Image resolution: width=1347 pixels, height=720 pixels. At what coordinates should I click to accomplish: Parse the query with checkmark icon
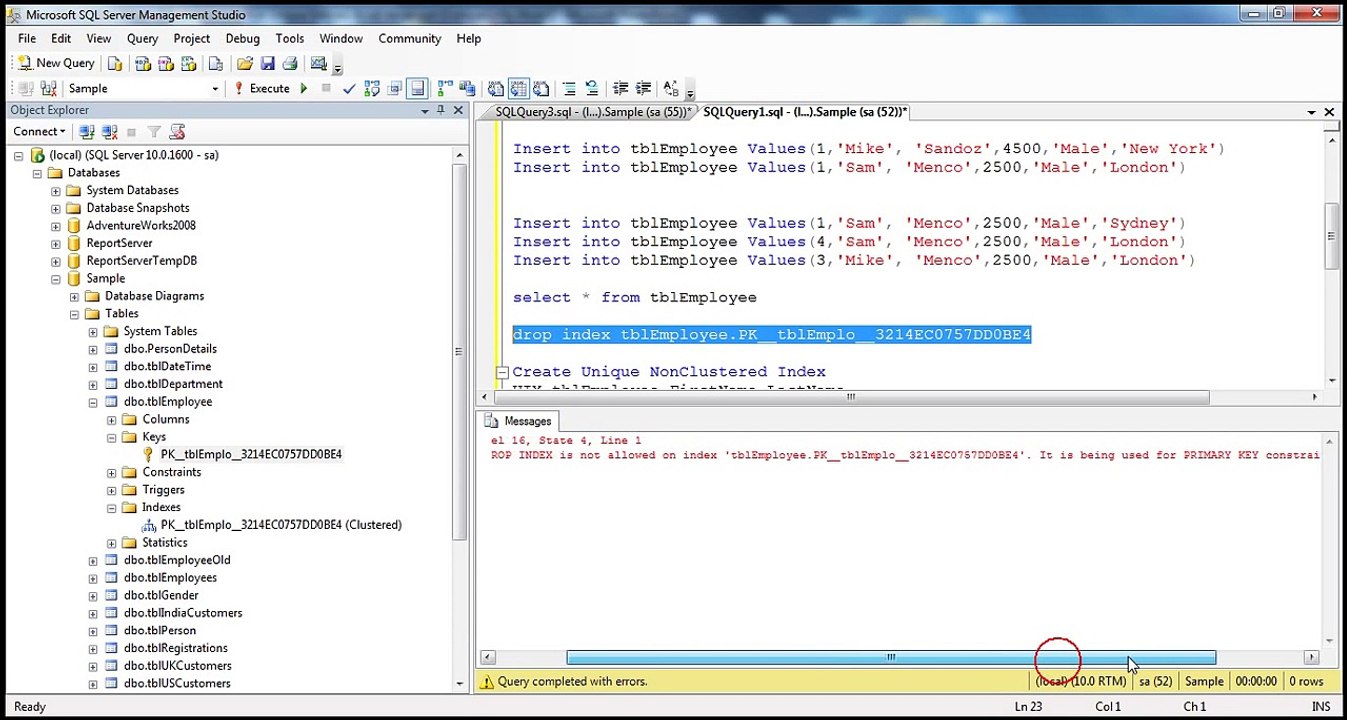[x=349, y=89]
